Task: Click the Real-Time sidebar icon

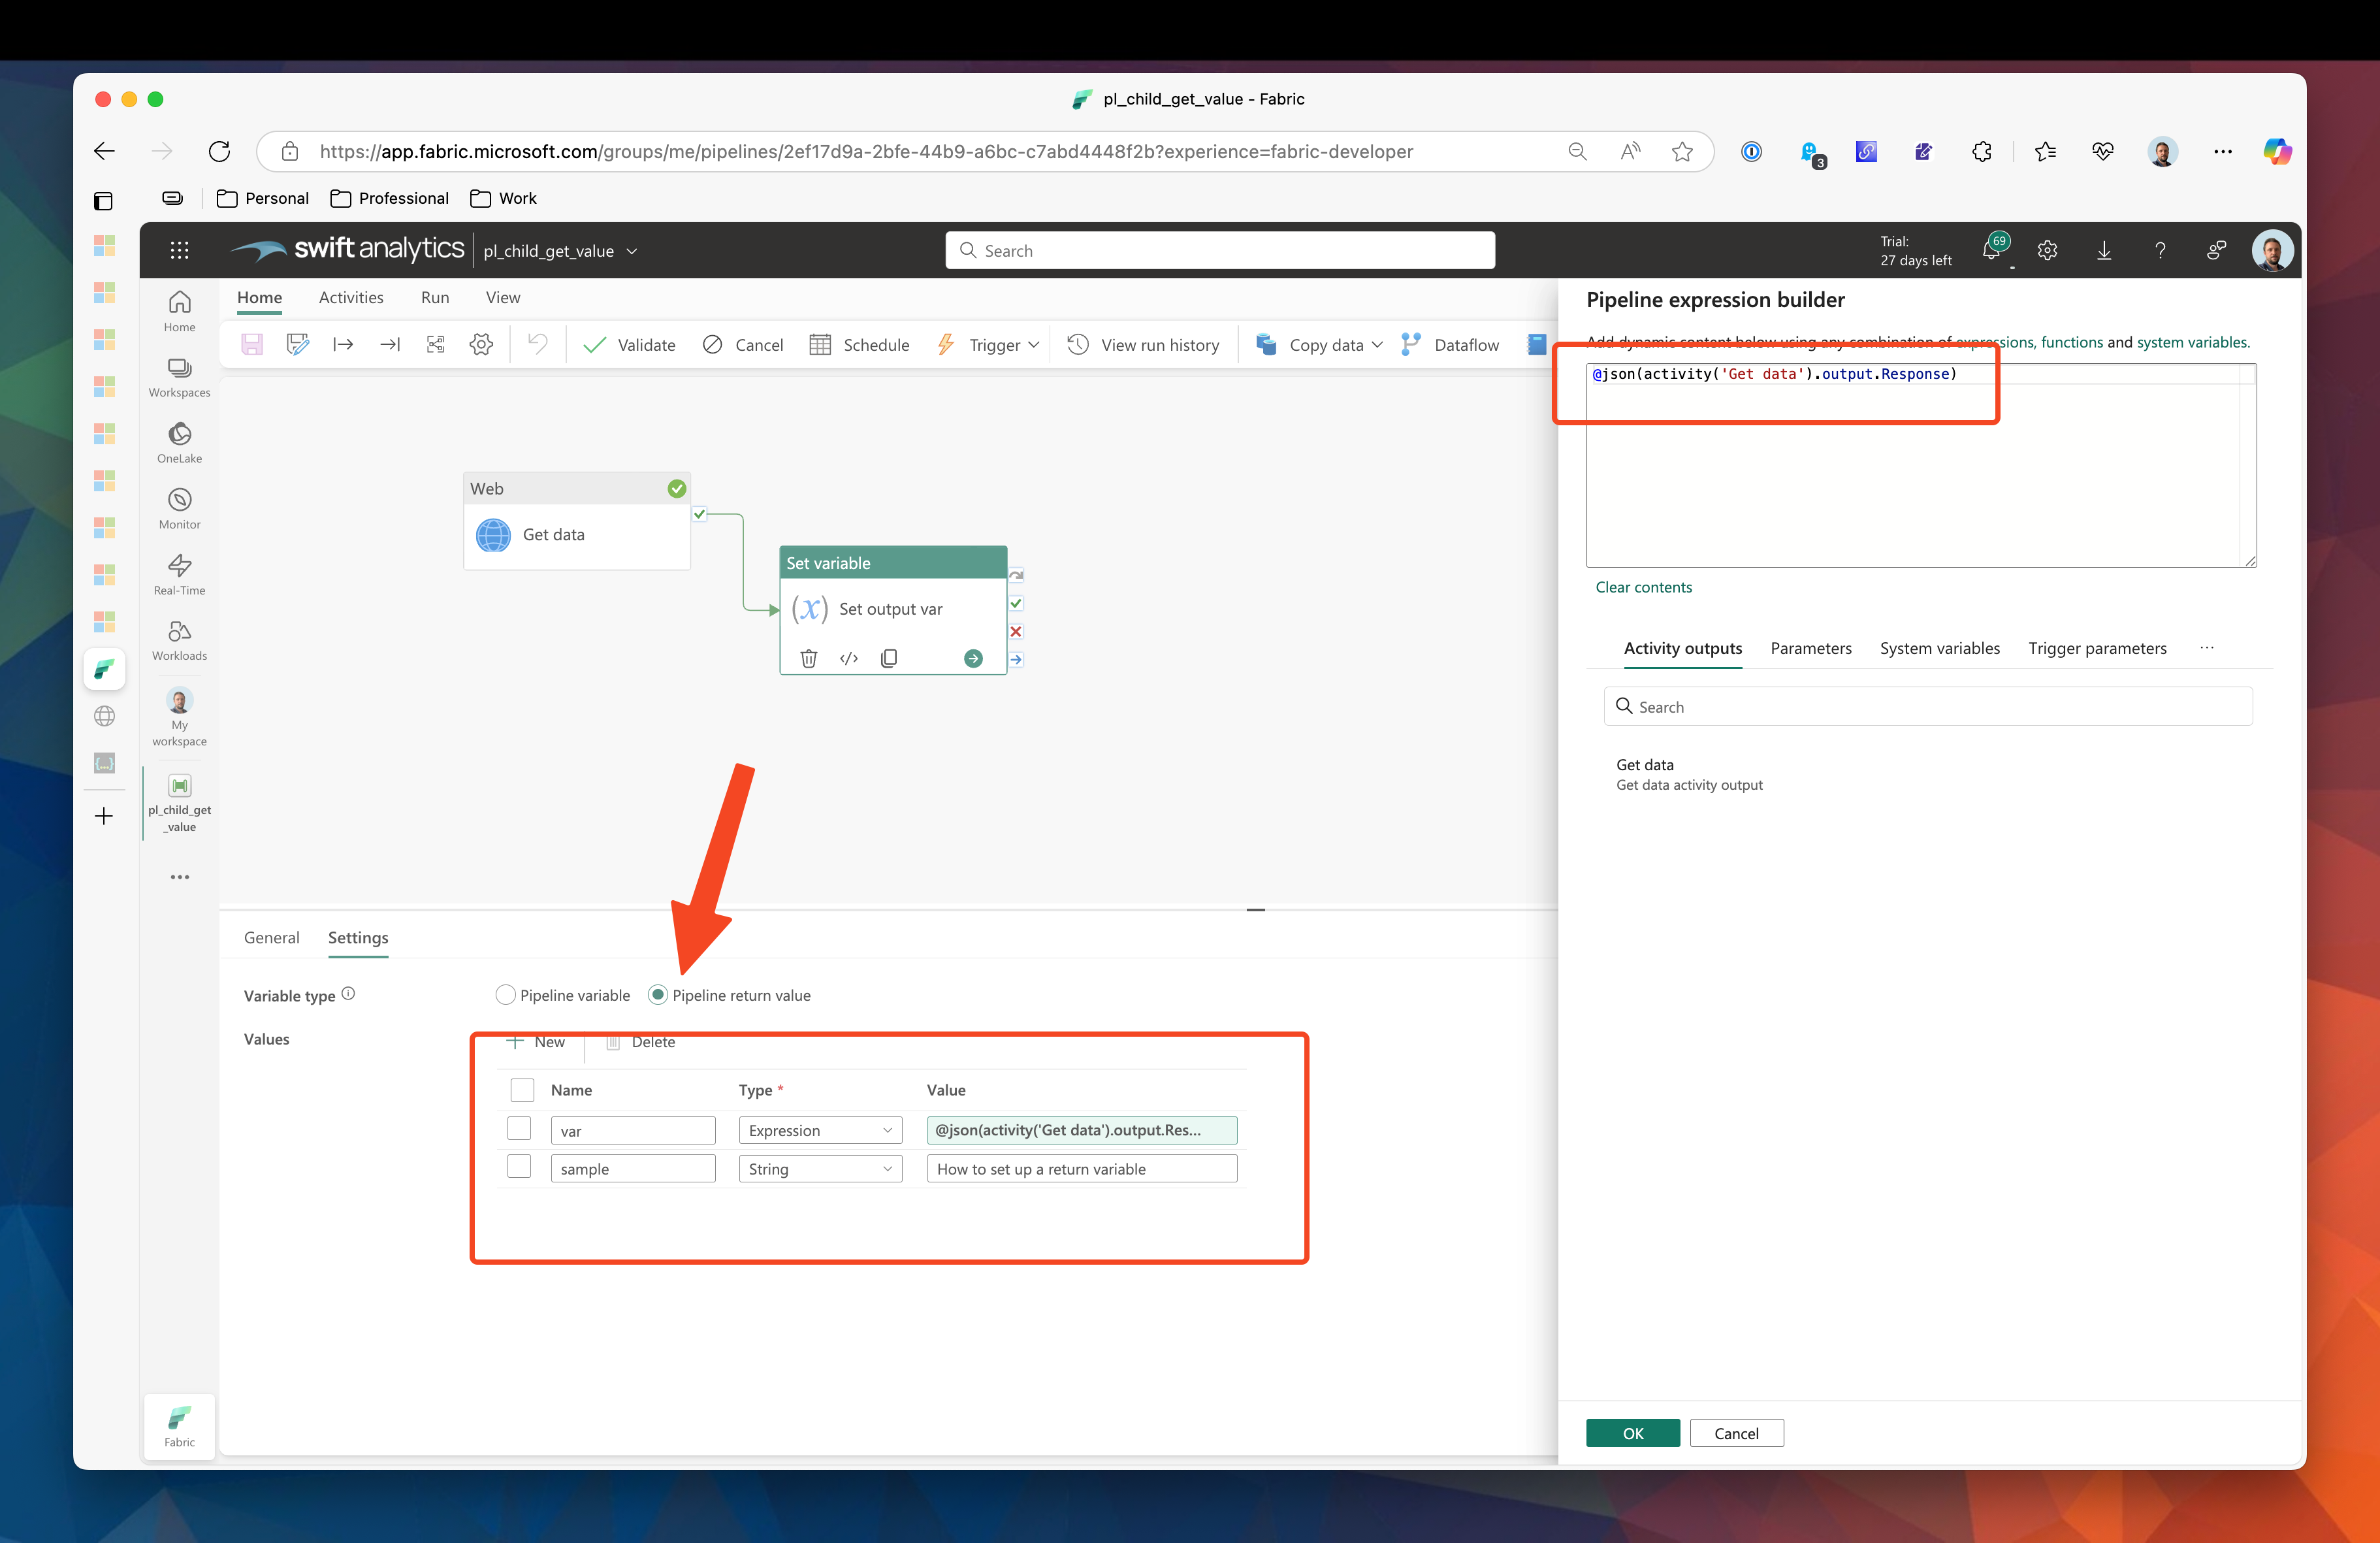Action: (179, 566)
